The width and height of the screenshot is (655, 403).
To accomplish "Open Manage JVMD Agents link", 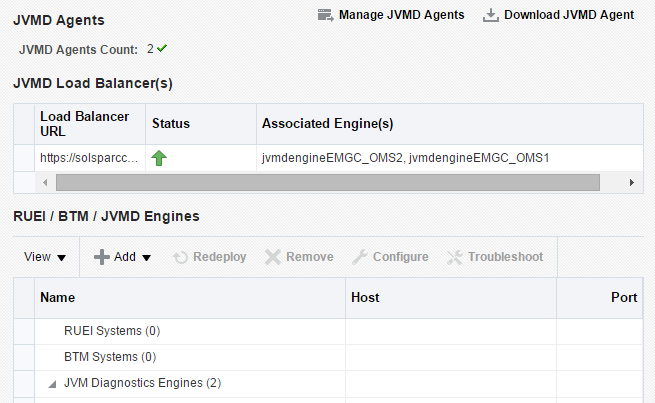I will coord(401,15).
